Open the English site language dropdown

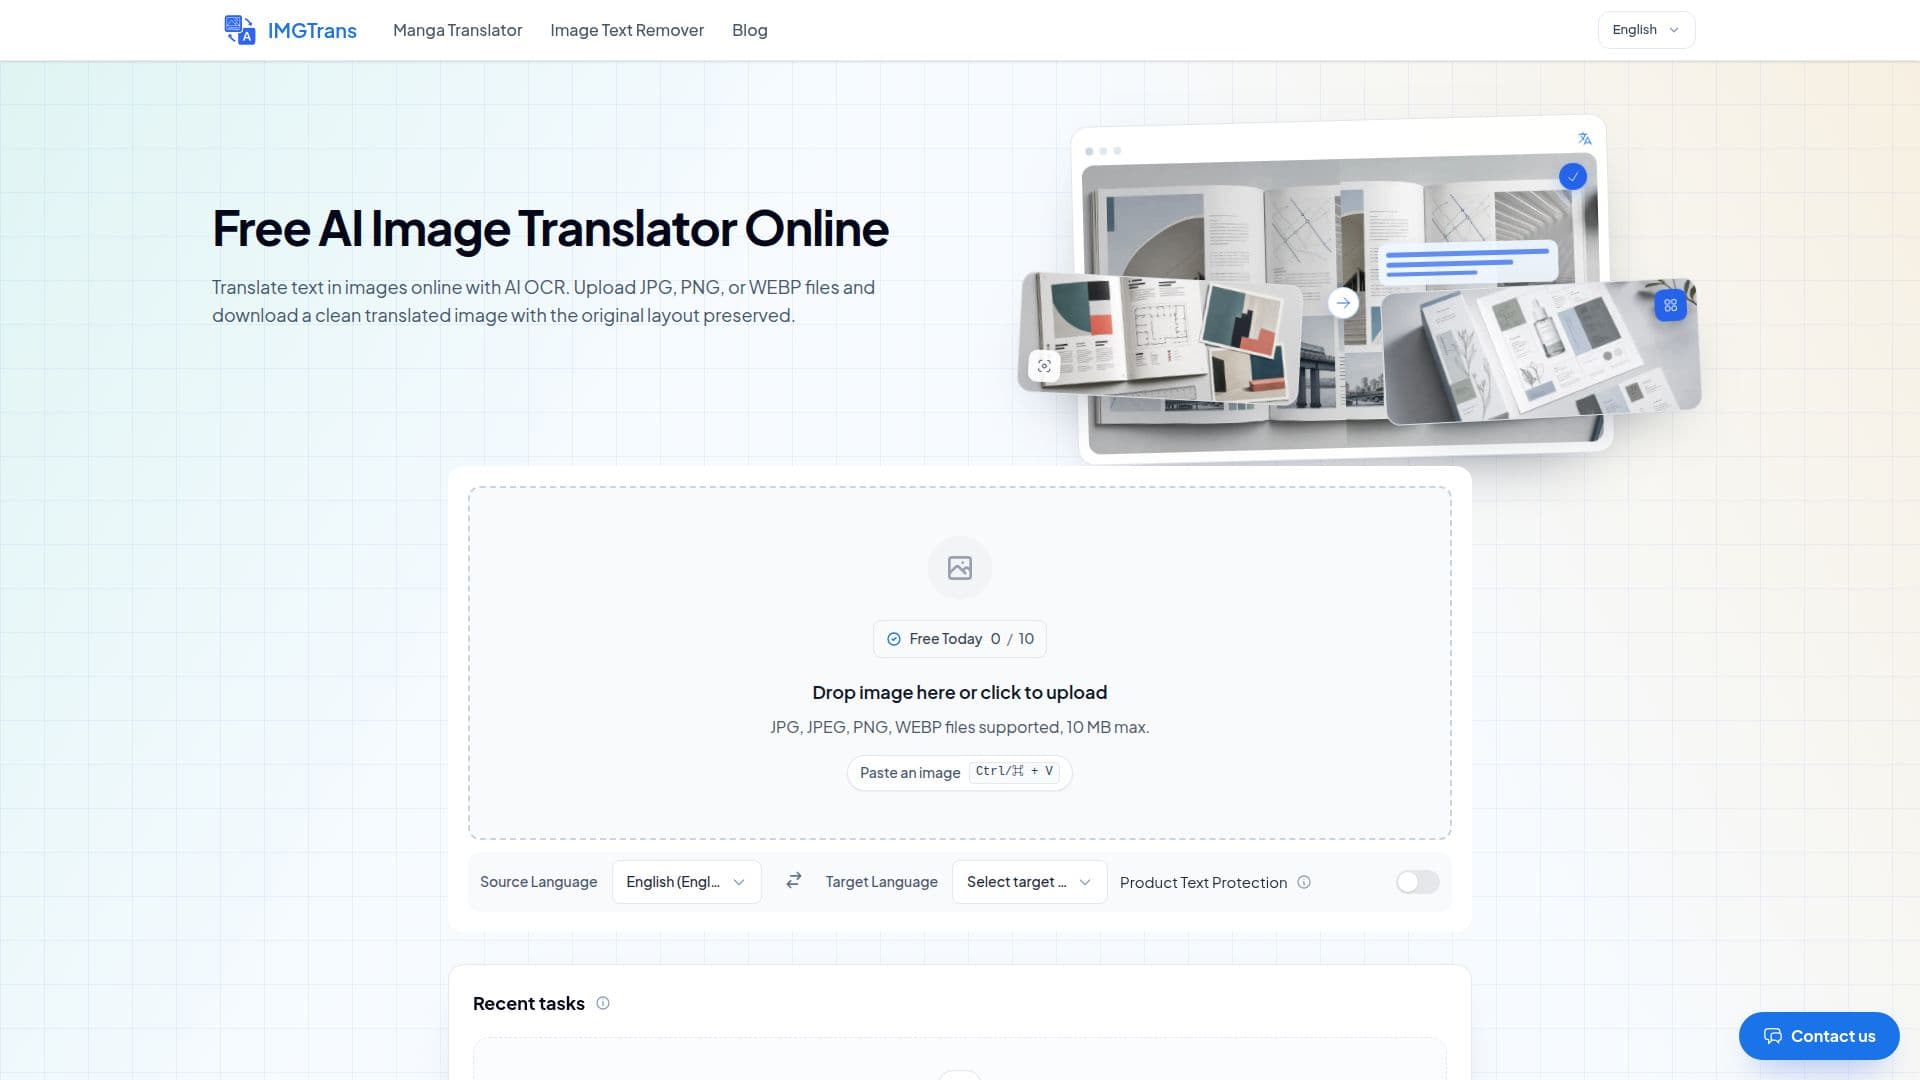coord(1646,30)
